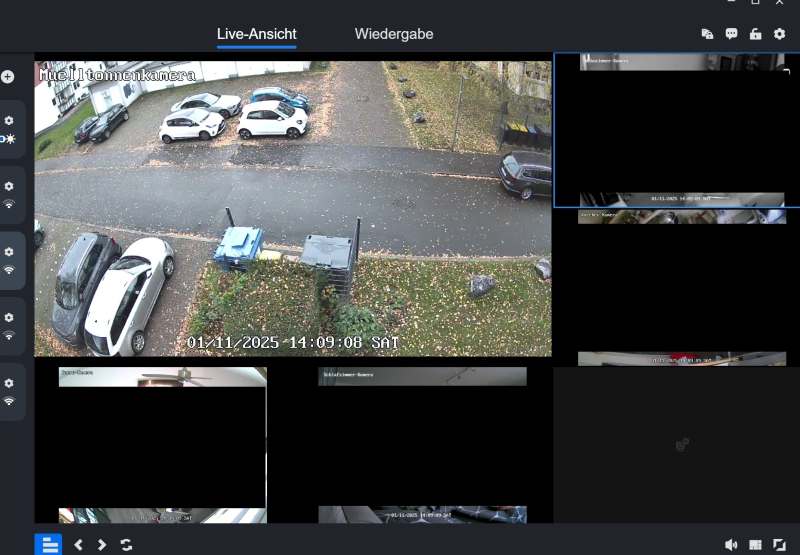This screenshot has height=555, width=800.
Task: Open application settings gear at top right
Action: click(x=780, y=34)
